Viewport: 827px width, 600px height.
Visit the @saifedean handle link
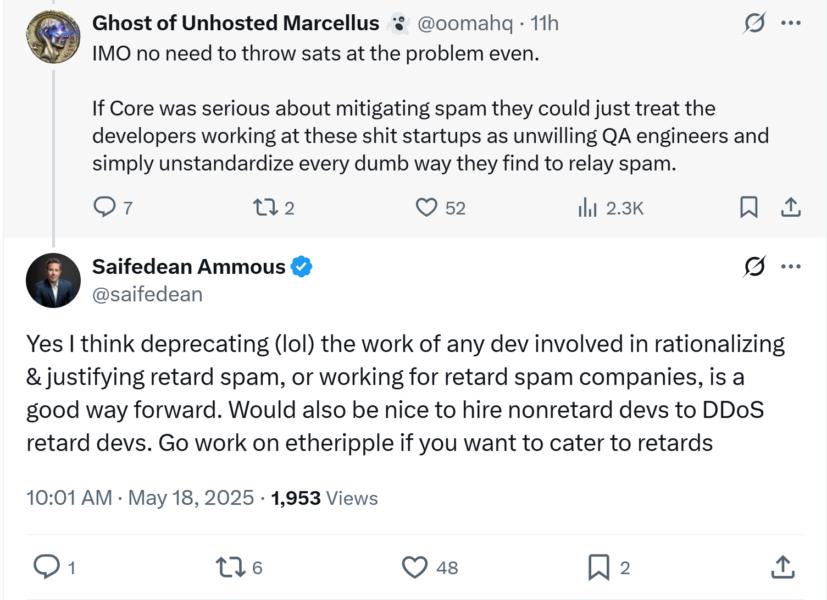tap(147, 294)
